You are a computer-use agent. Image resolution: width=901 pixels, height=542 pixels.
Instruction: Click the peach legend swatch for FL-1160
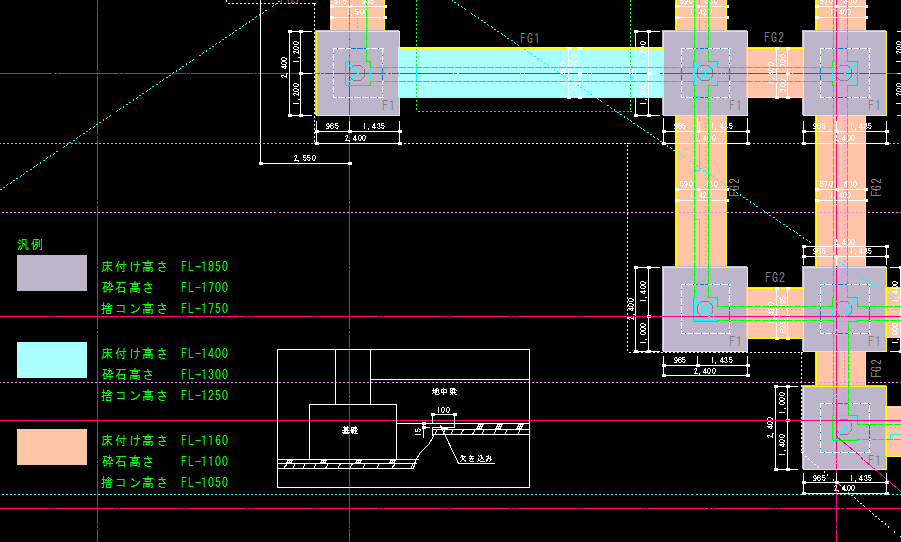[52, 447]
